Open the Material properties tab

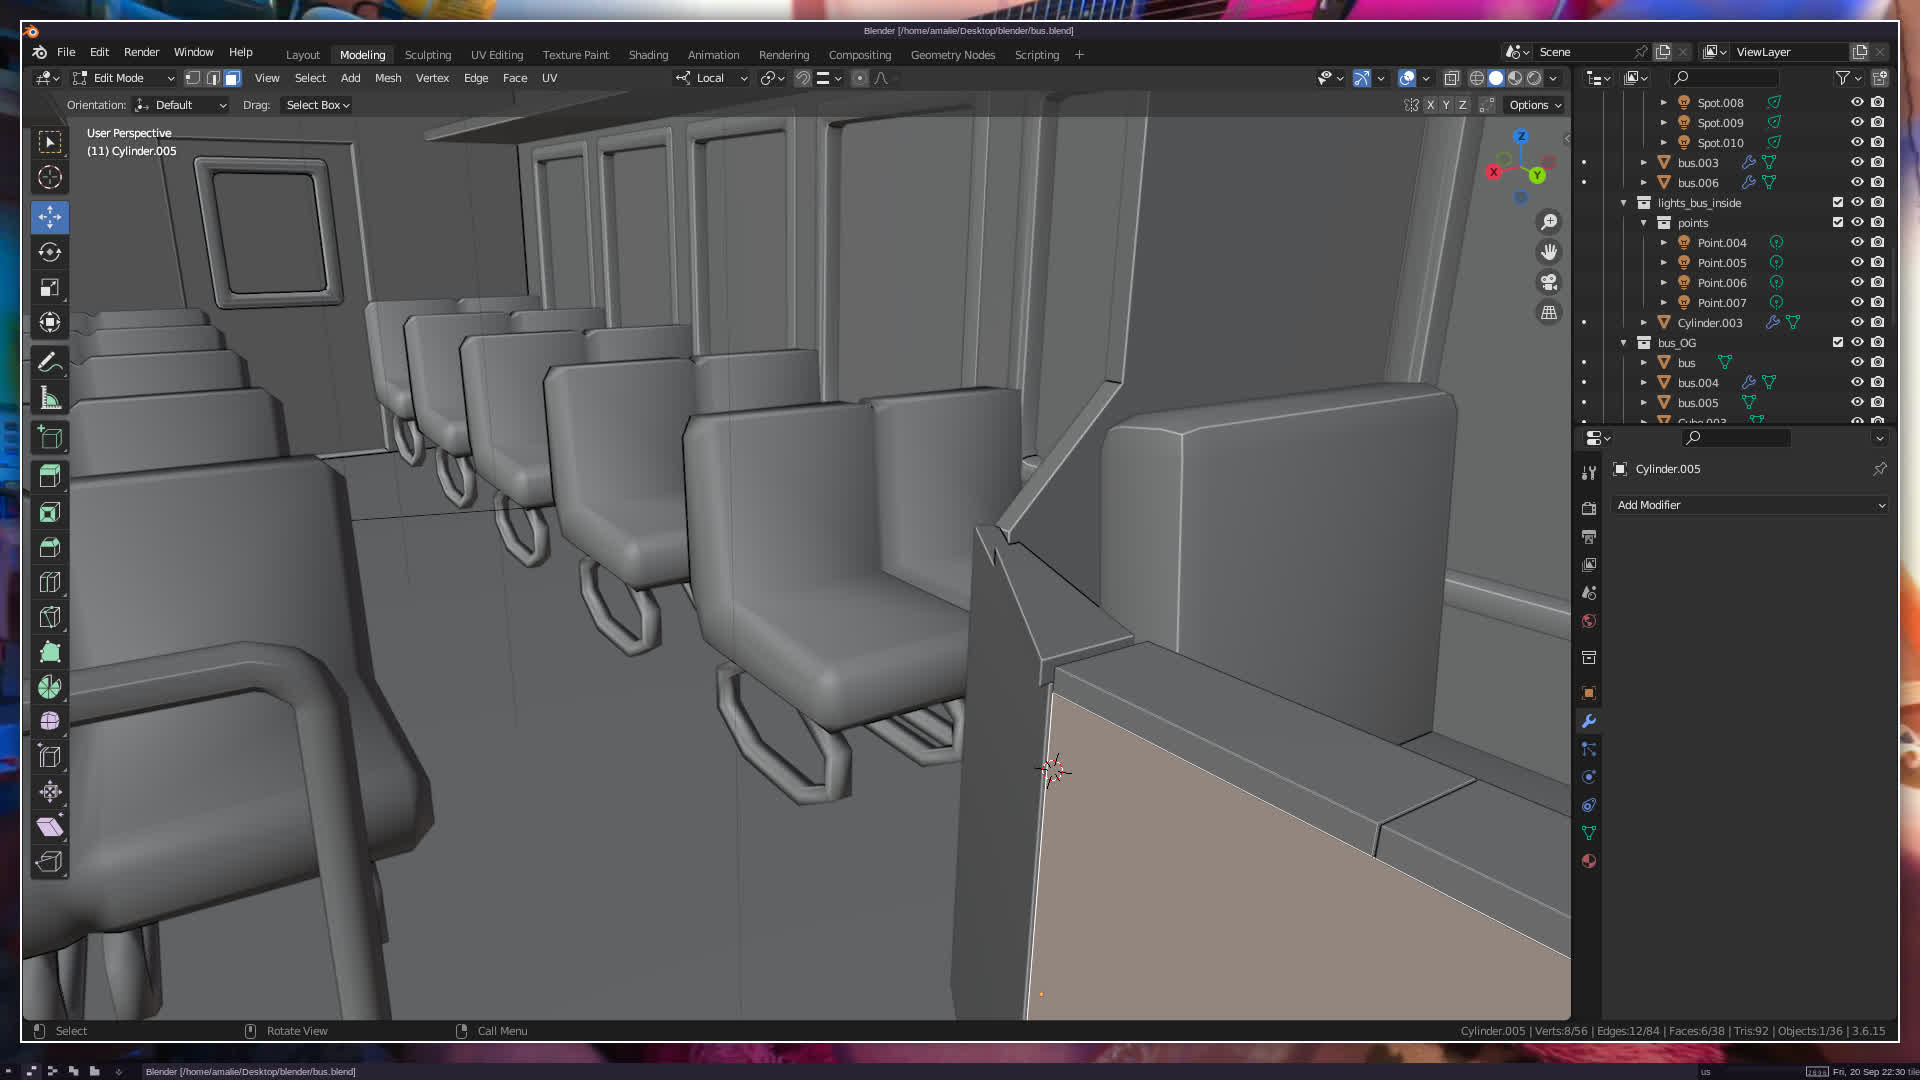[1589, 861]
